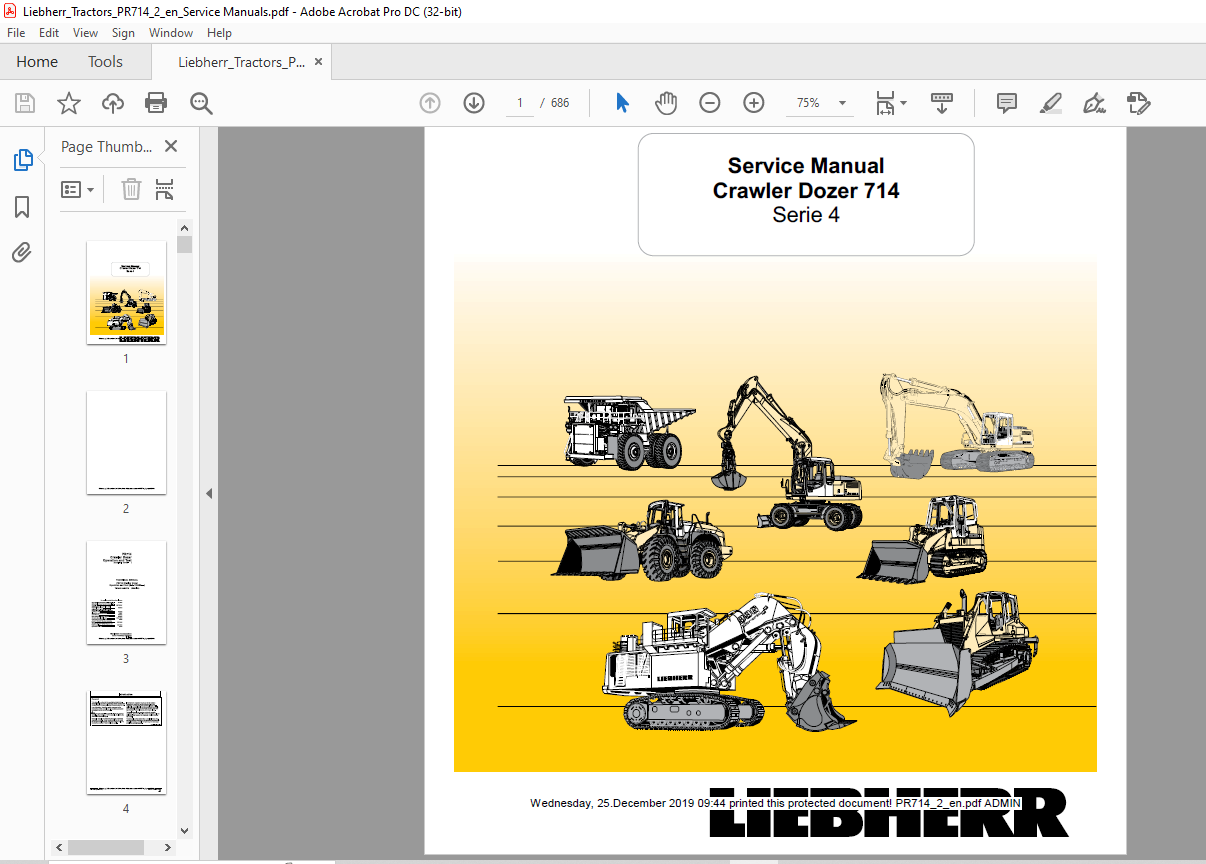Click the "Service Manual" title text
Viewport: 1206px width, 864px height.
[x=806, y=166]
